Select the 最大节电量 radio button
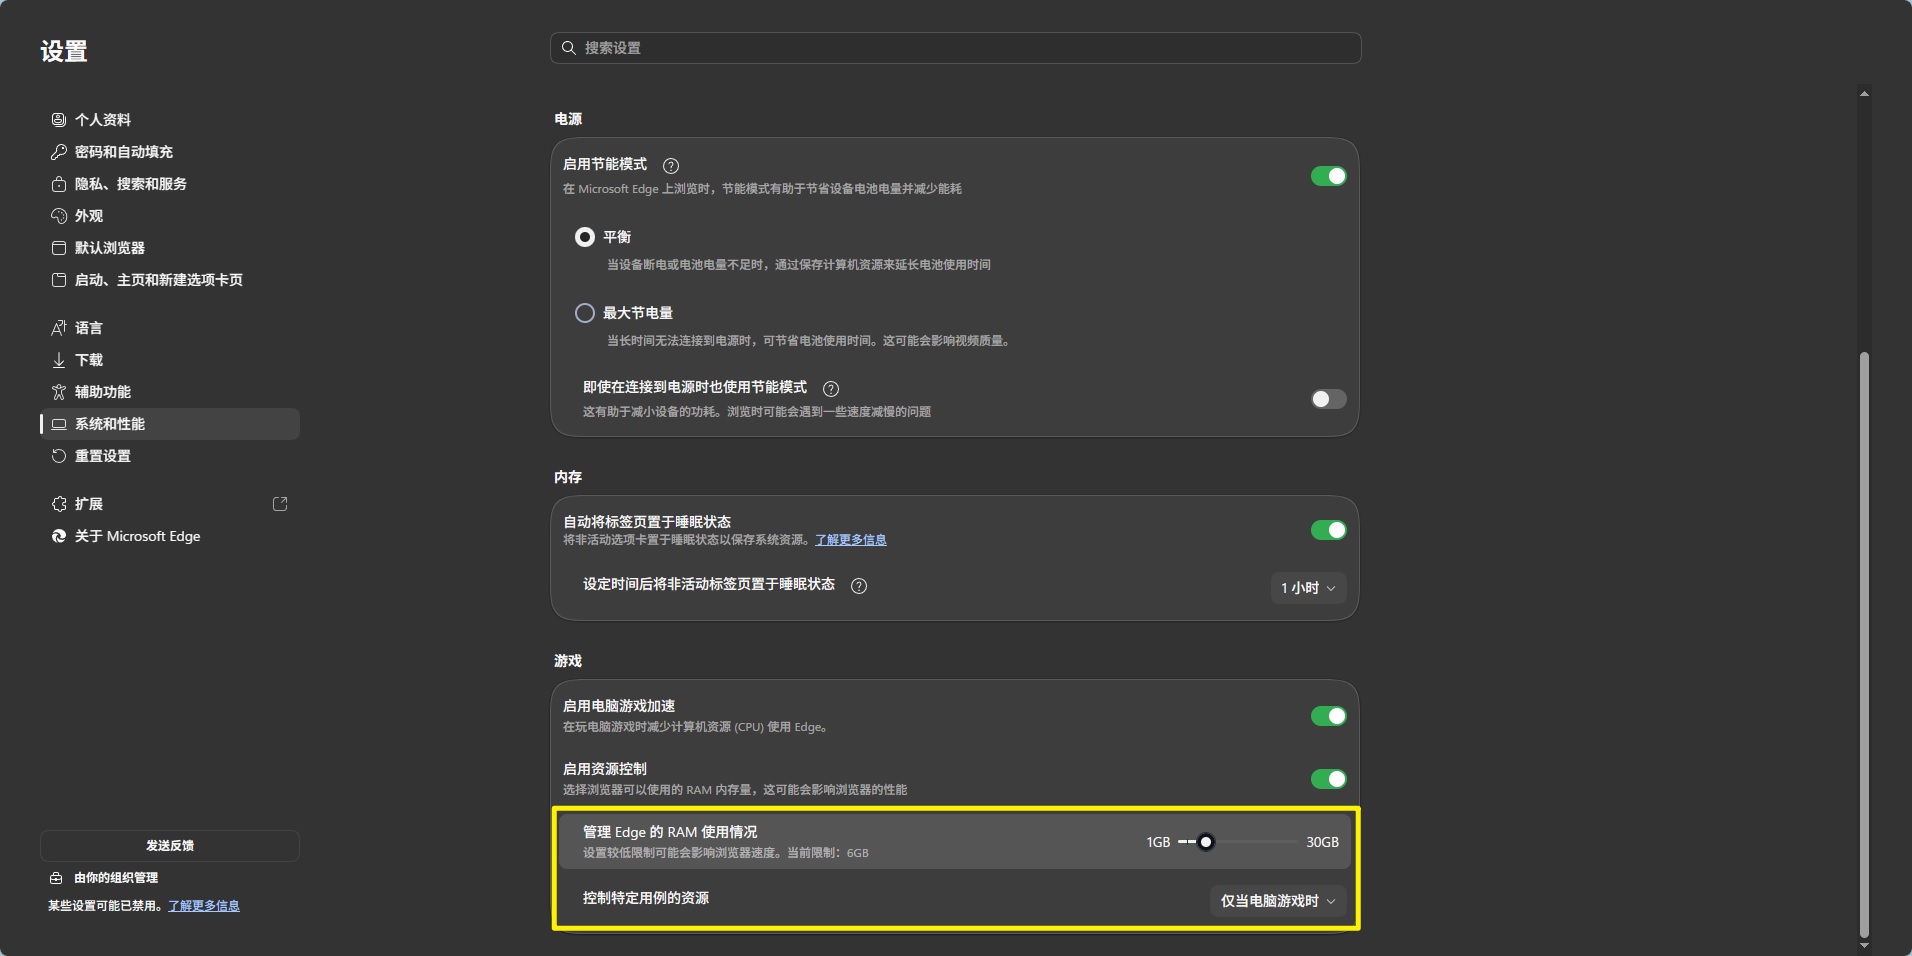This screenshot has height=956, width=1912. tap(585, 313)
